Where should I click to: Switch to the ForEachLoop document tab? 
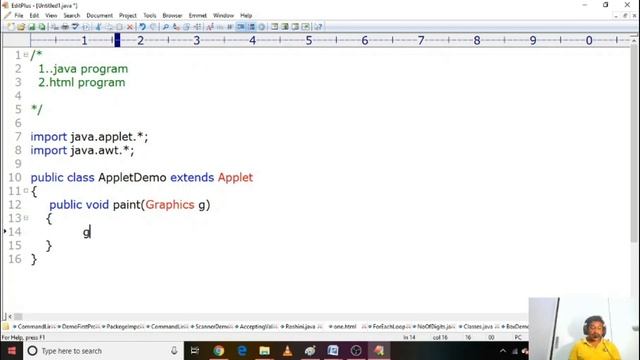coord(389,327)
